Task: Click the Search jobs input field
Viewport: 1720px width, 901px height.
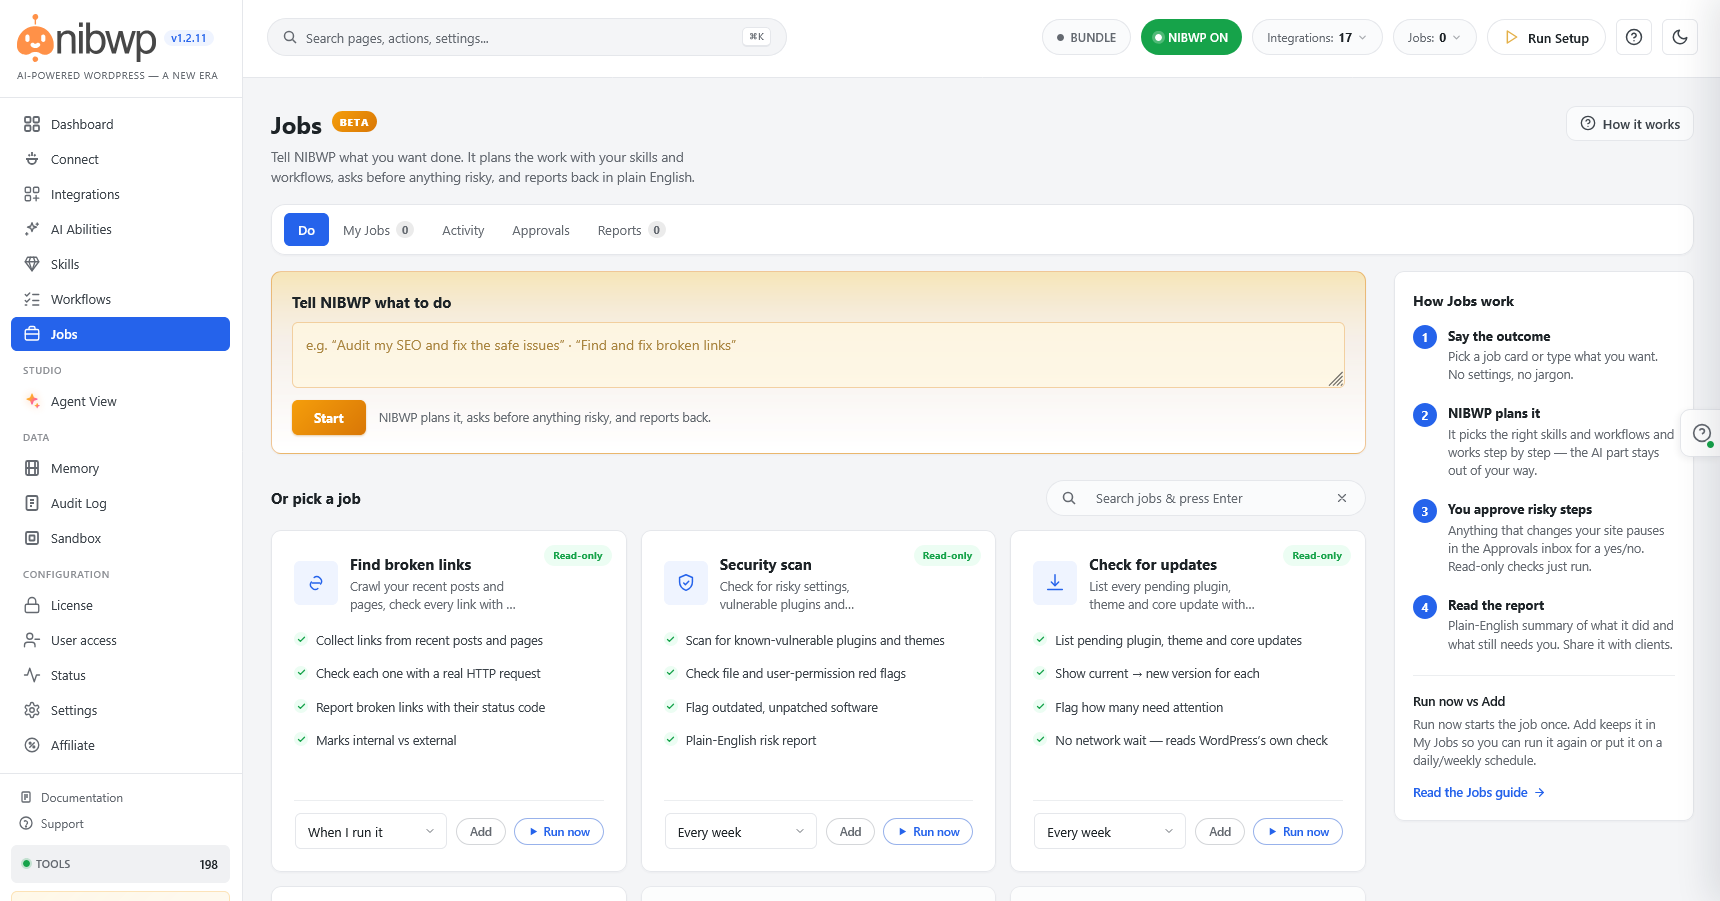Action: 1206,498
